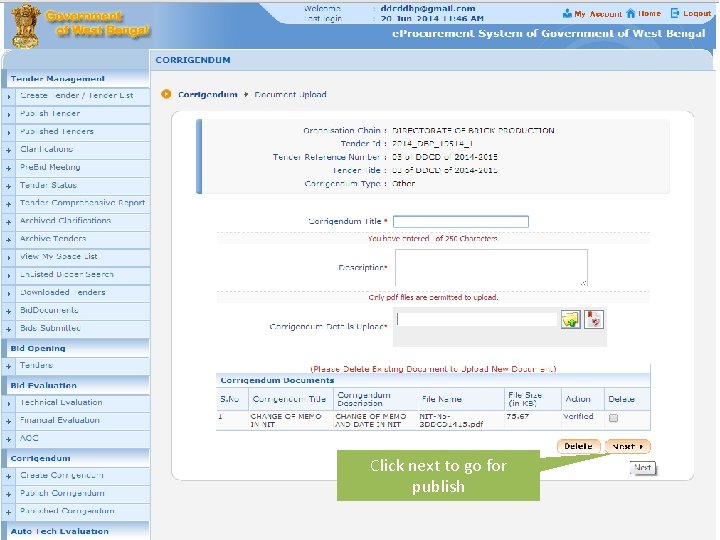The width and height of the screenshot is (720, 540).
Task: Expand the Bids Submitted menu item
Action: (x=9, y=329)
